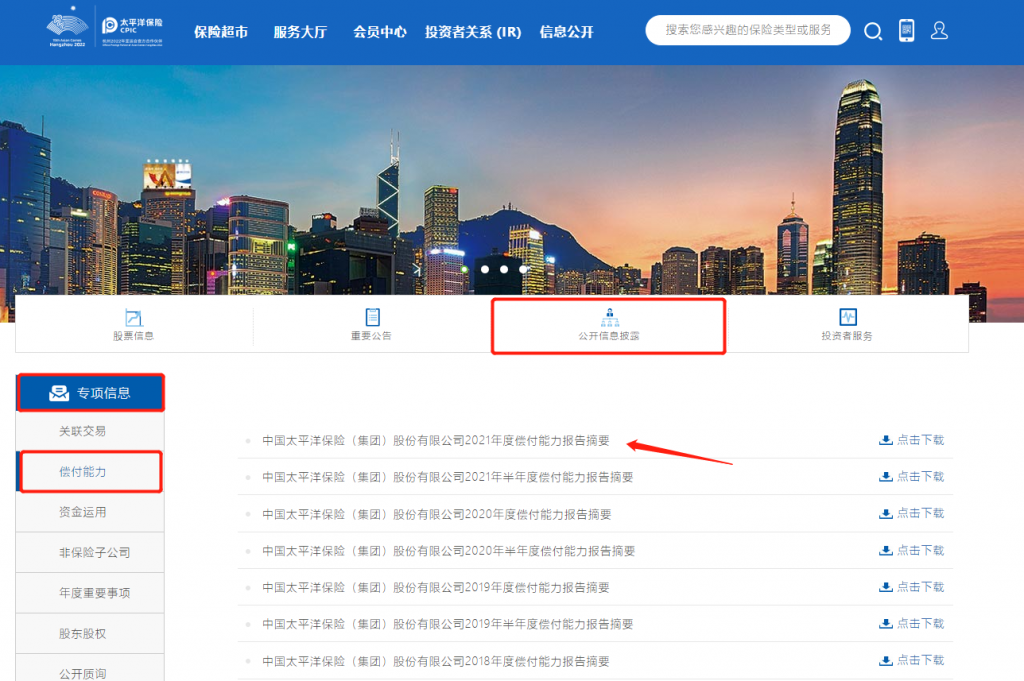Image resolution: width=1024 pixels, height=681 pixels.
Task: Select the second banner carousel dot
Action: [504, 269]
